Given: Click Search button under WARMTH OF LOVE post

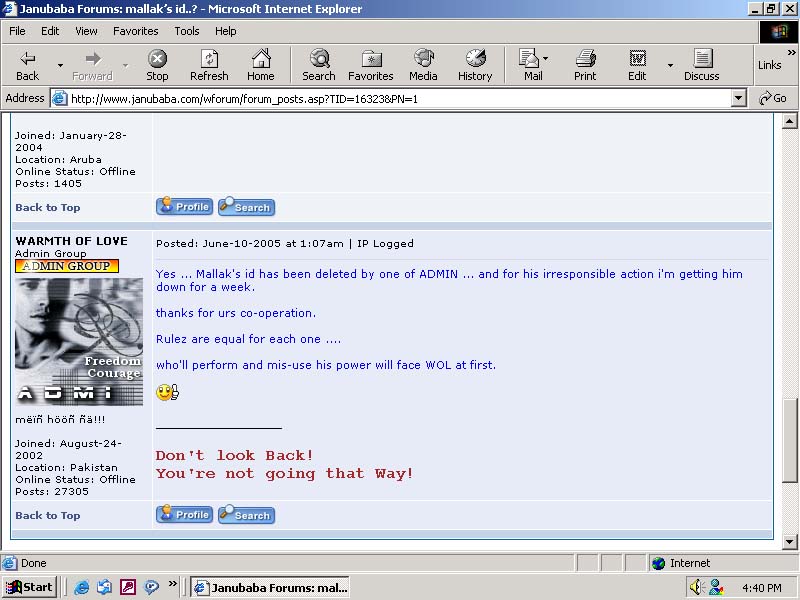Looking at the screenshot, I should pos(246,514).
